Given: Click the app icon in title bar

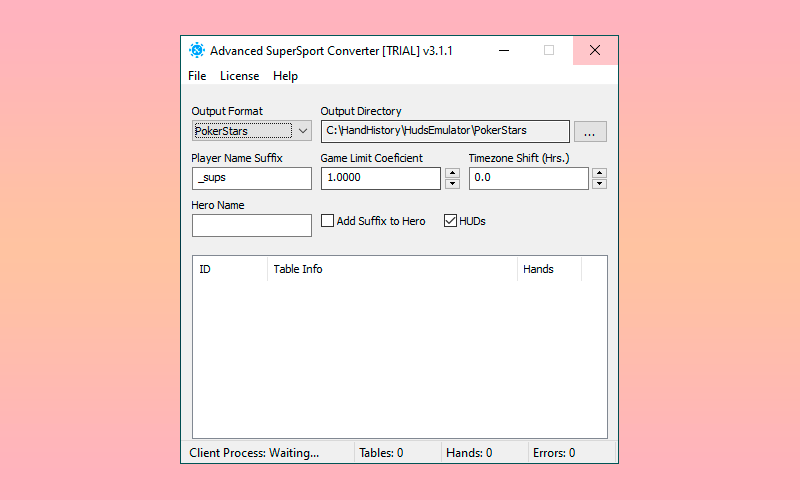Looking at the screenshot, I should coord(197,51).
